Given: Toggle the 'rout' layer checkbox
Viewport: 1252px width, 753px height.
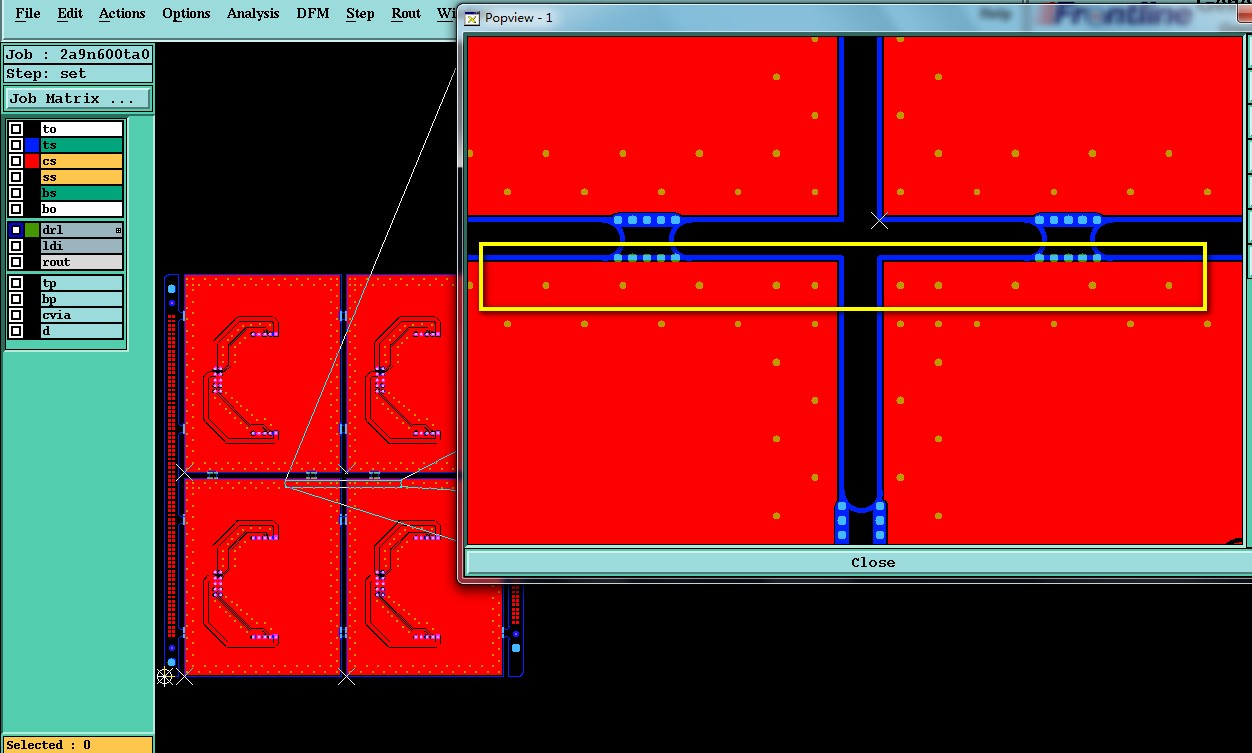Looking at the screenshot, I should click(x=16, y=262).
